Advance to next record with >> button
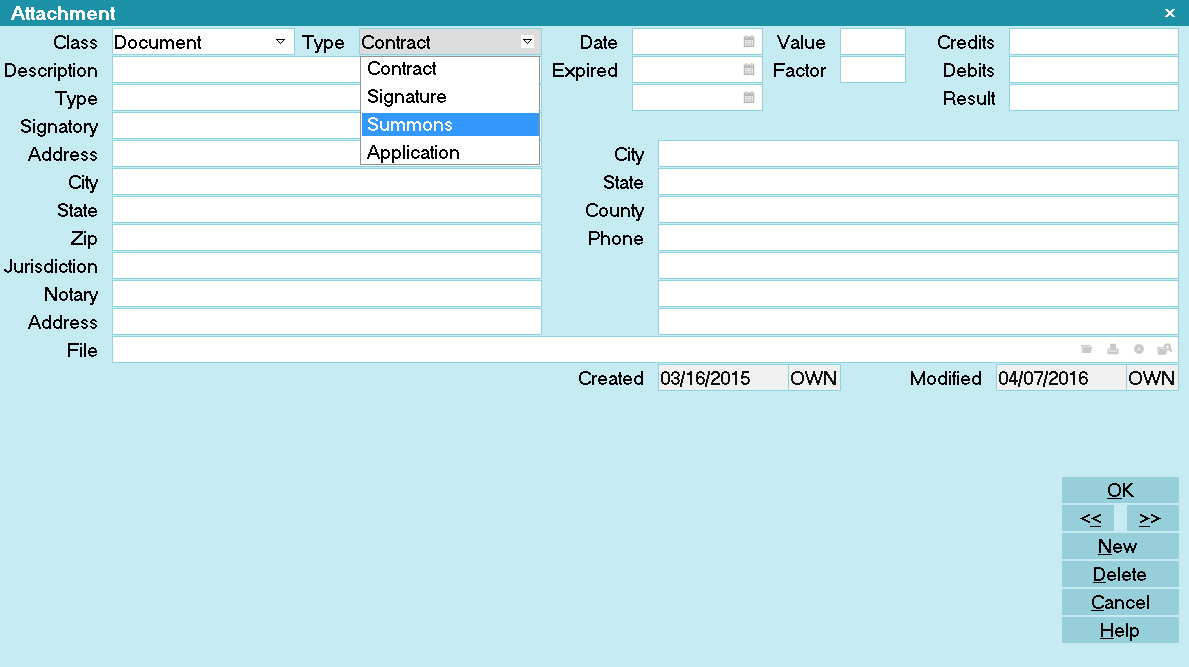 point(1150,518)
